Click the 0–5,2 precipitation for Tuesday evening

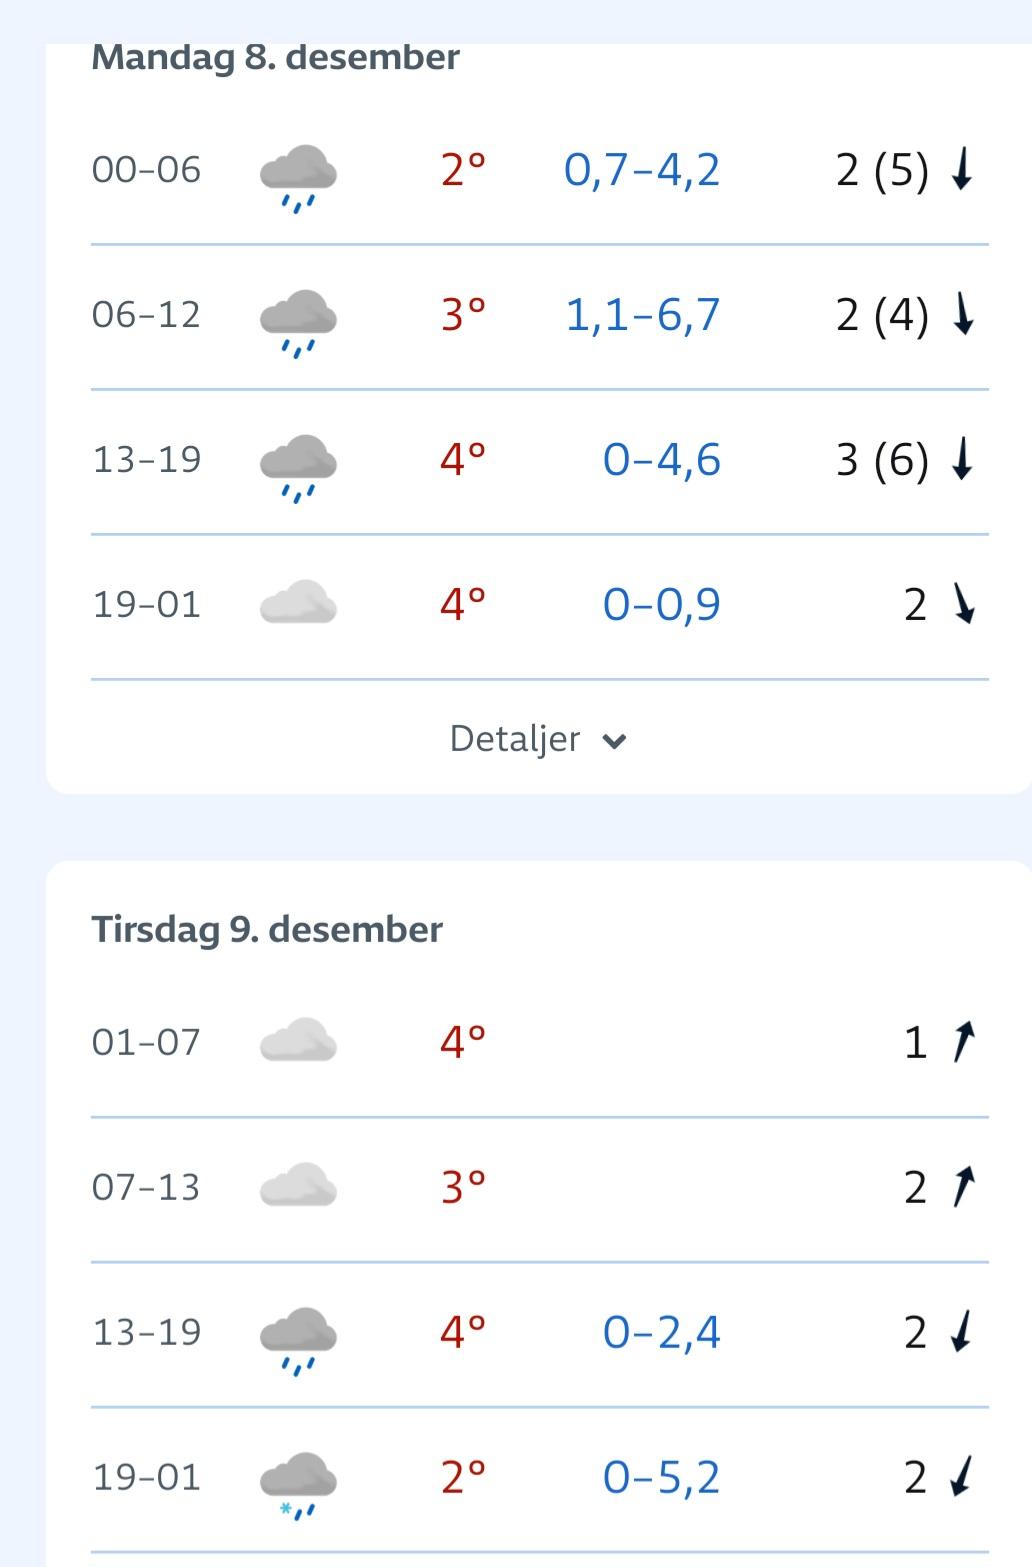click(661, 1477)
